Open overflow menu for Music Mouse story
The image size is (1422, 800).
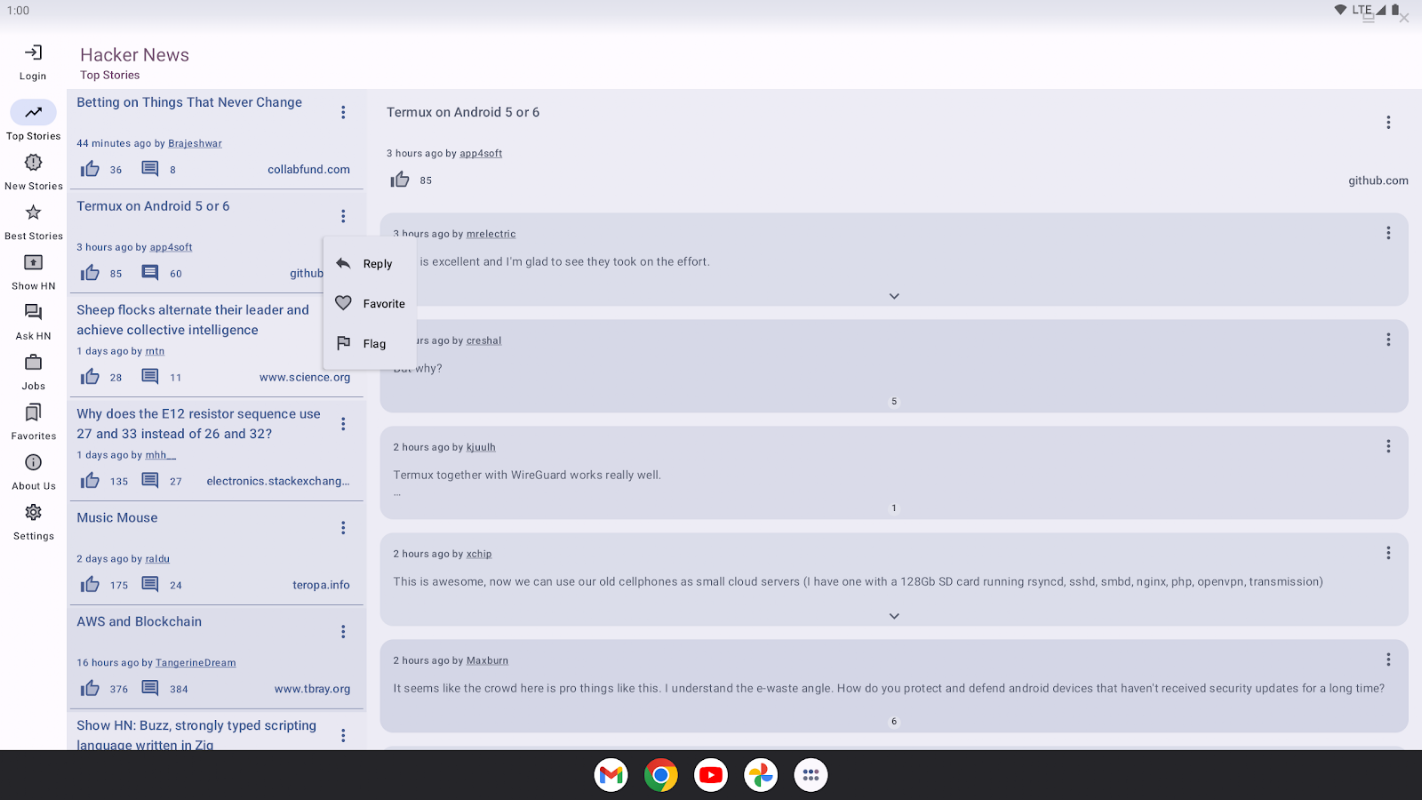click(x=343, y=528)
